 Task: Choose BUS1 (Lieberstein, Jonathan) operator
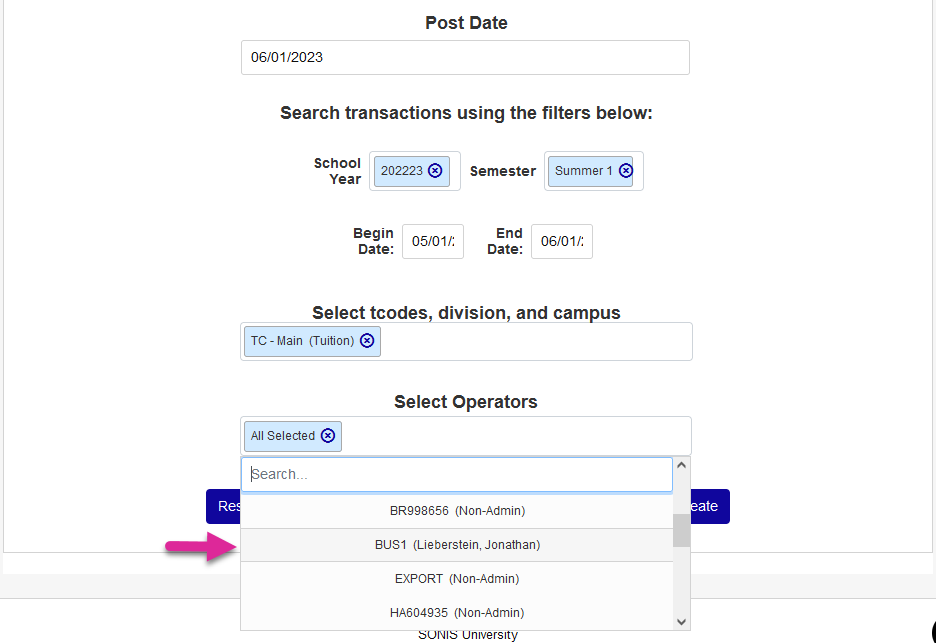(x=457, y=545)
